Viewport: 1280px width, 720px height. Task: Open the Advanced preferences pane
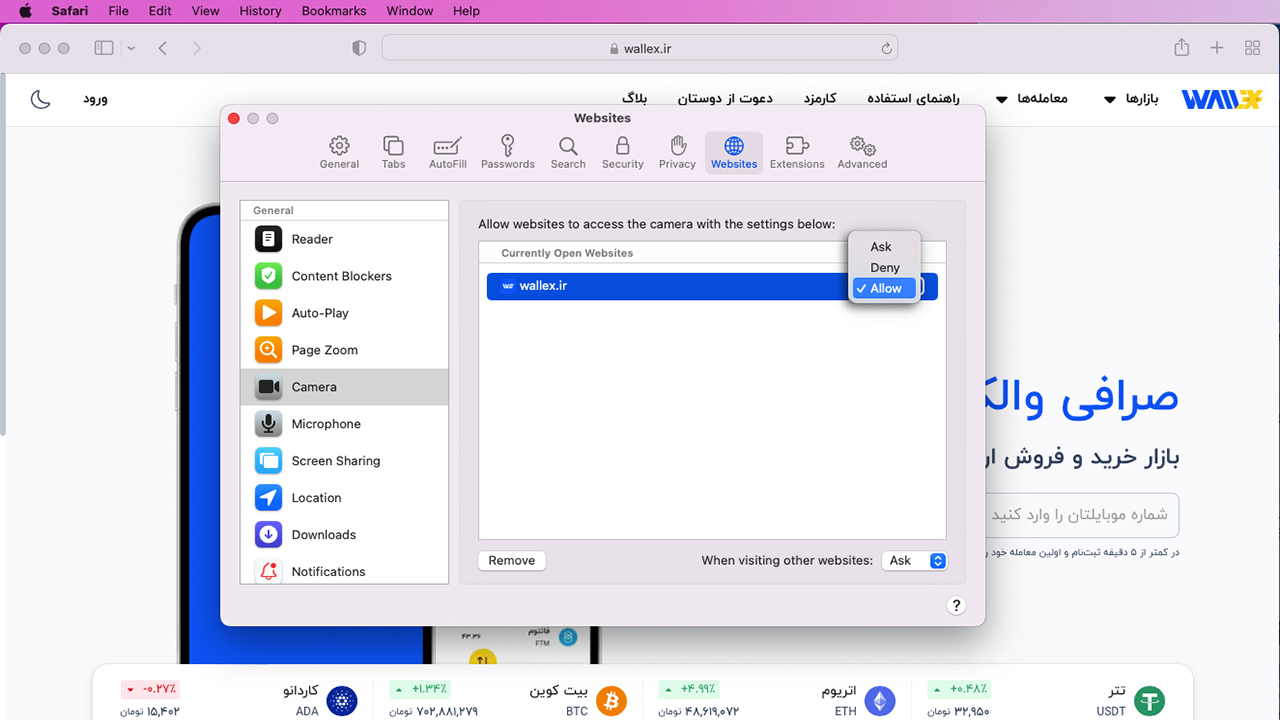[862, 152]
